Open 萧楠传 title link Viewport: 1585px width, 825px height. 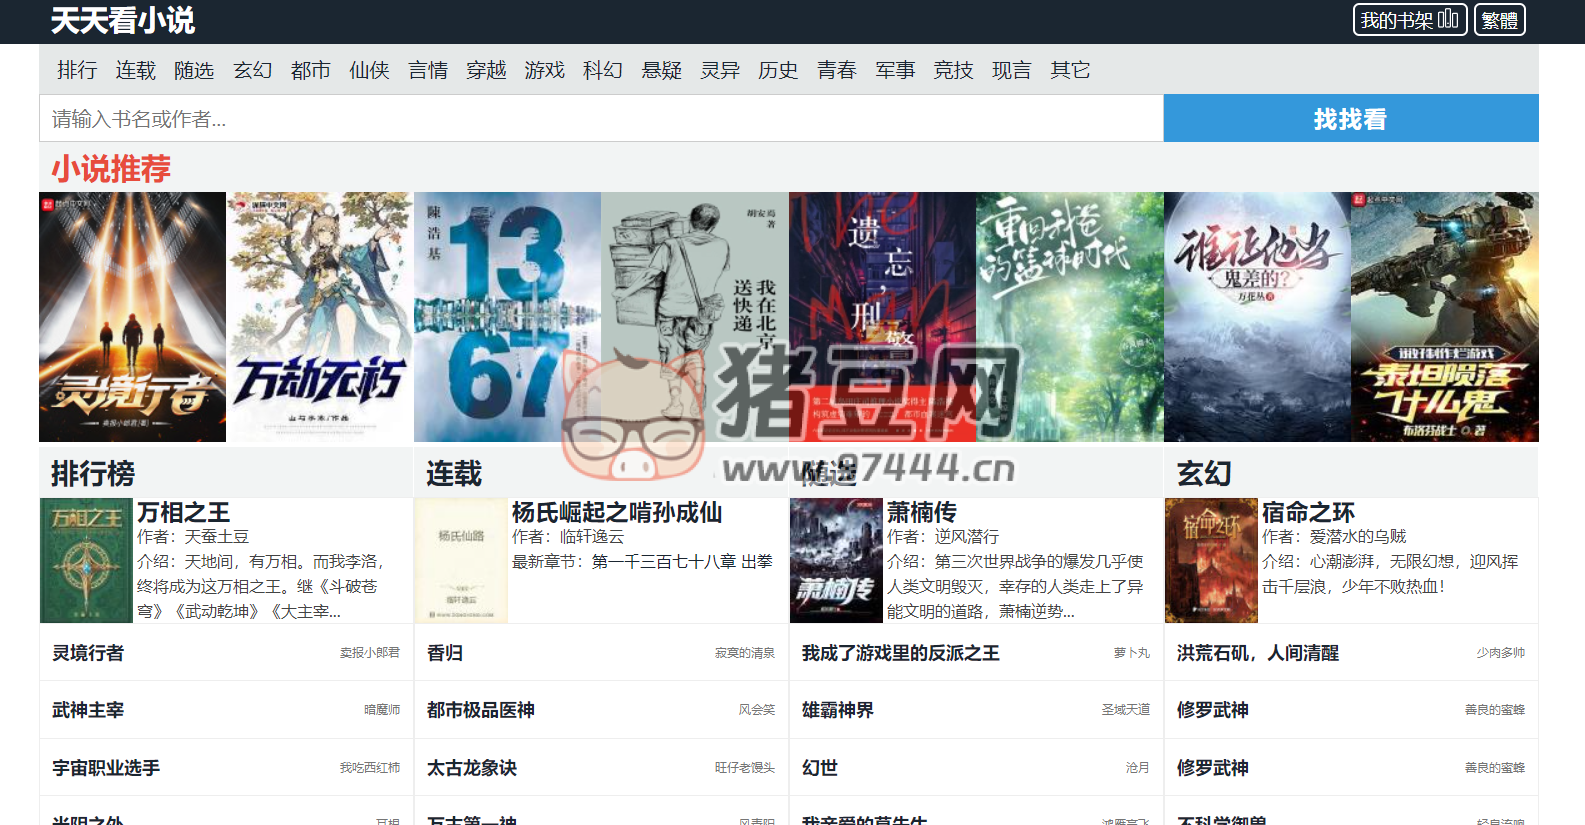point(922,513)
